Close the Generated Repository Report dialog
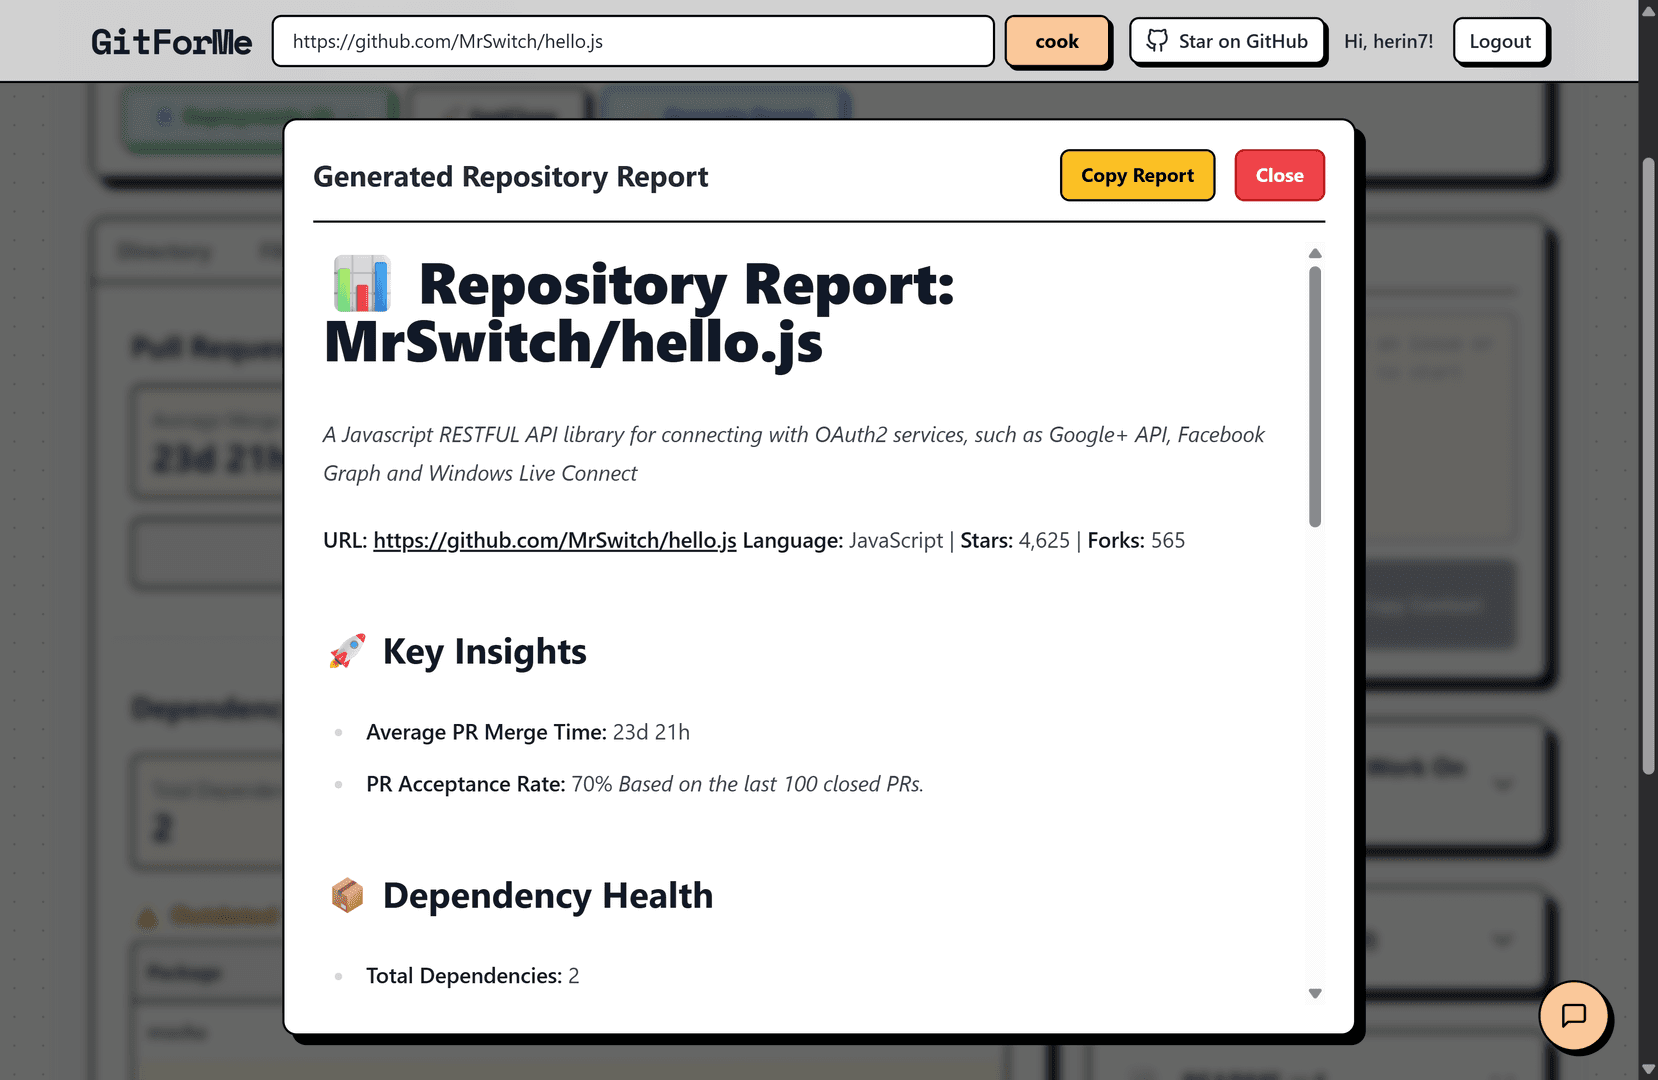 [x=1279, y=176]
